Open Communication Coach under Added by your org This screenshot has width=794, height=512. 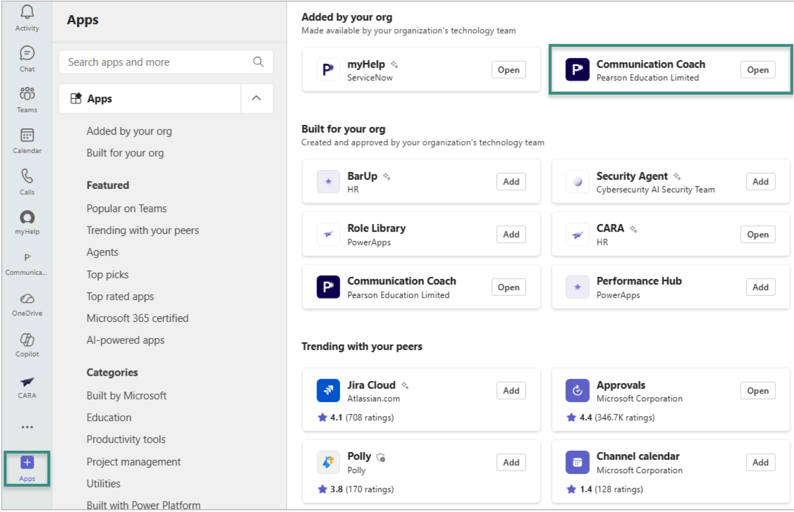point(758,70)
